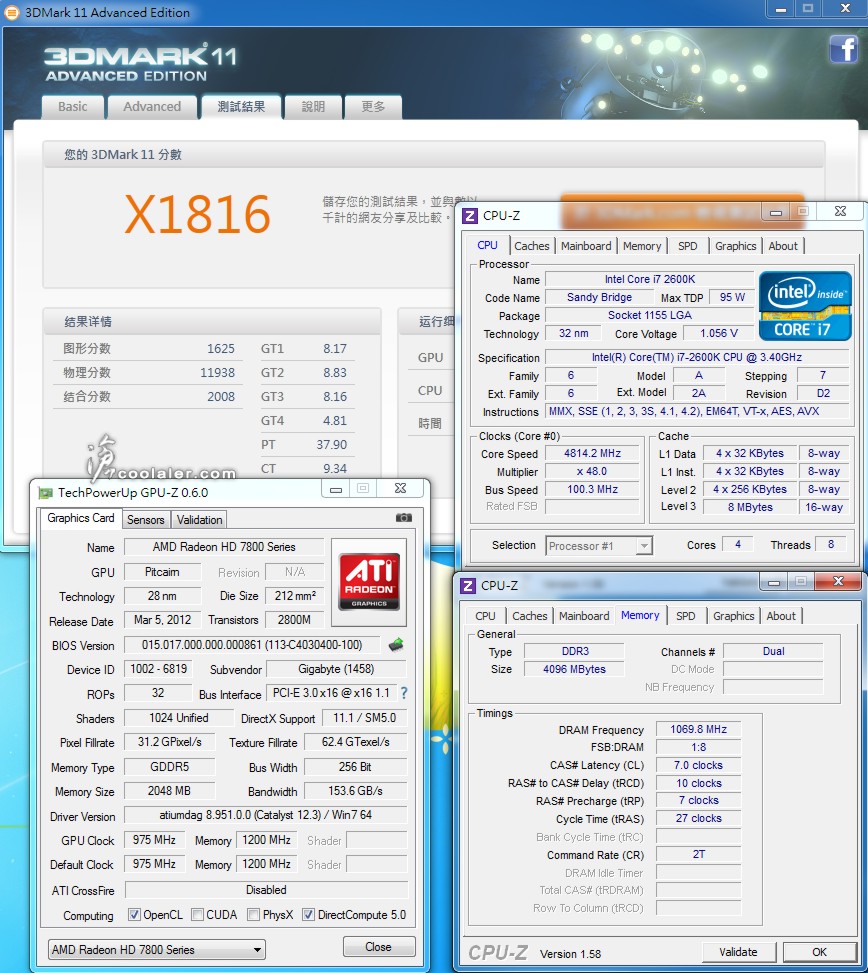
Task: Open About tab in upper CPU-Z window
Action: pyautogui.click(x=783, y=246)
